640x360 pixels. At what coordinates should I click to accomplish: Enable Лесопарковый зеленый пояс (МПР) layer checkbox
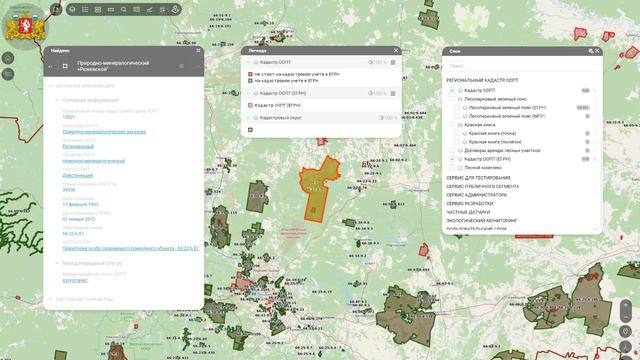(x=457, y=116)
